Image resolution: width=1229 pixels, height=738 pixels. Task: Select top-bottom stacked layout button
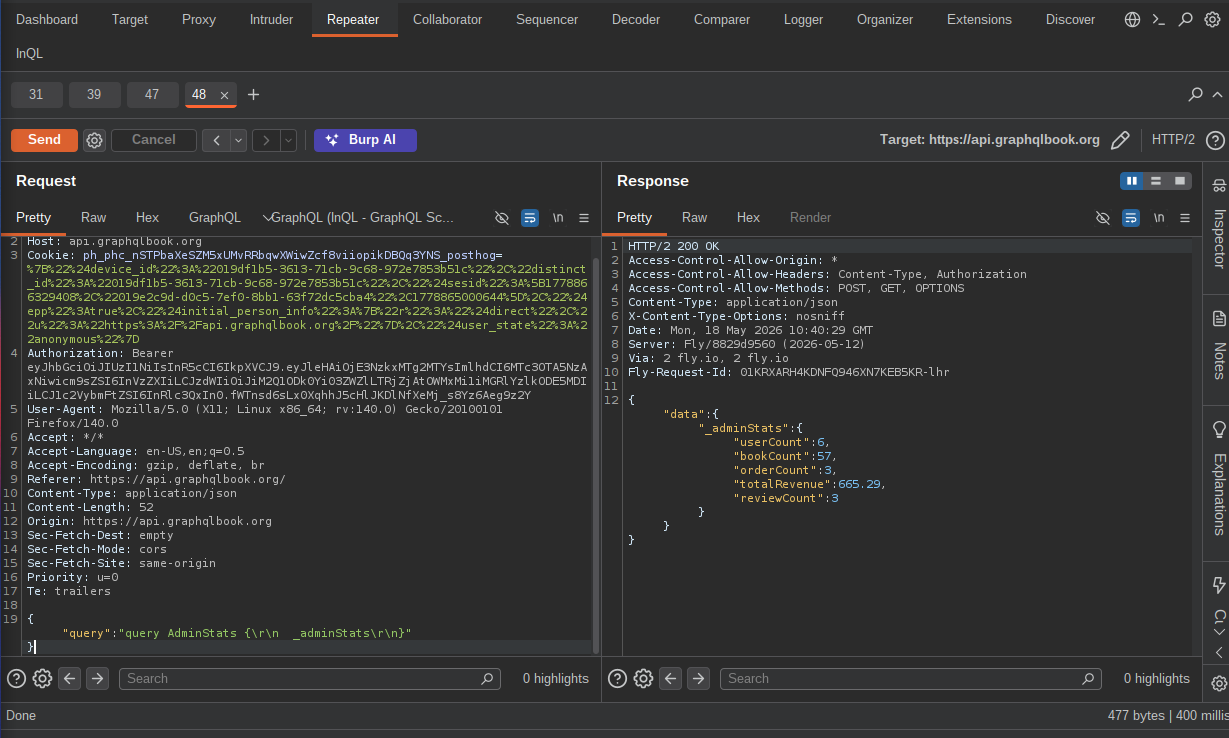pyautogui.click(x=1156, y=181)
